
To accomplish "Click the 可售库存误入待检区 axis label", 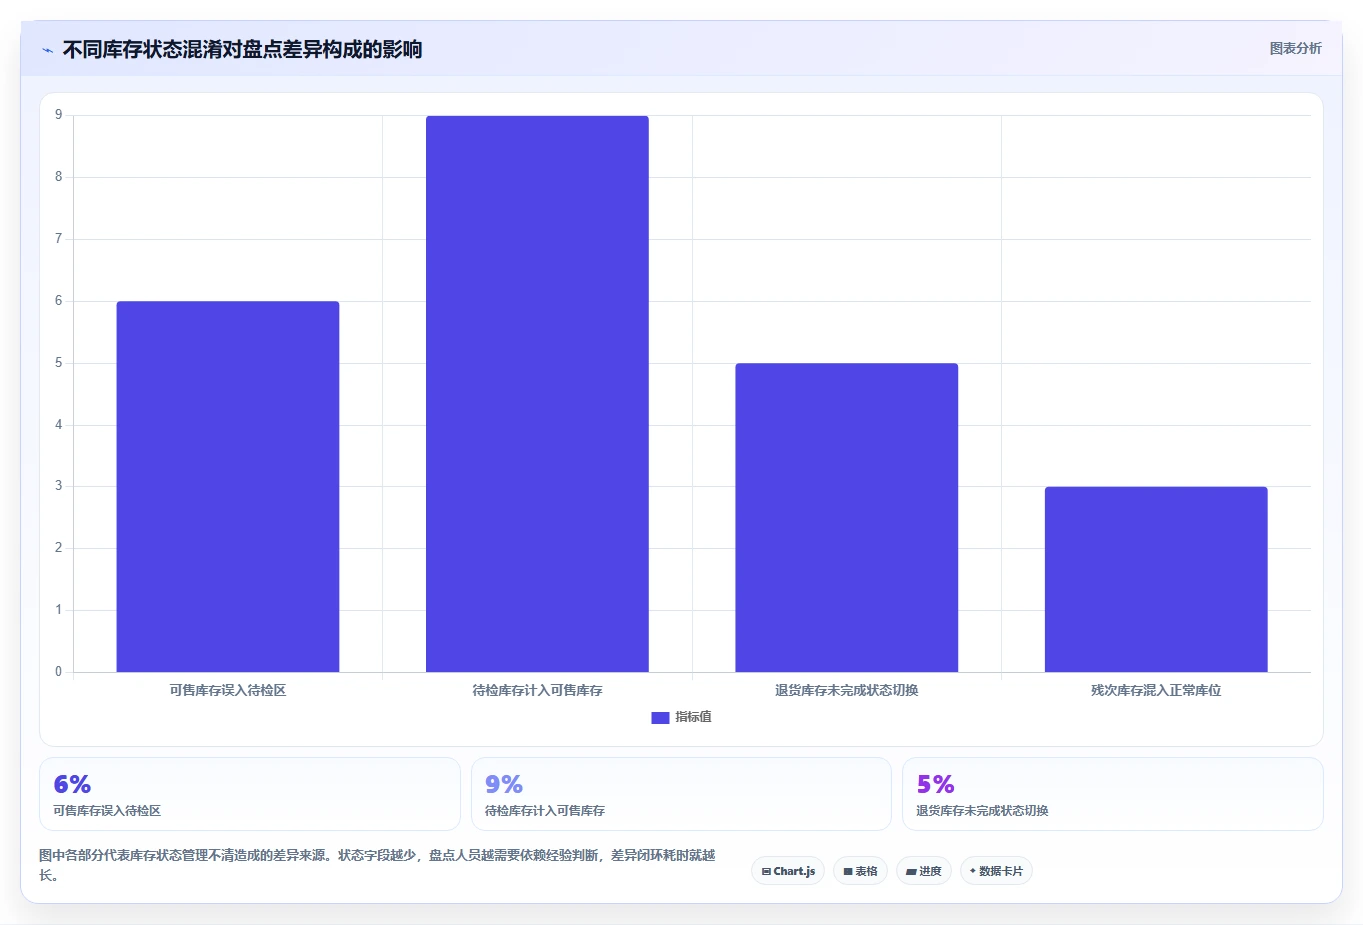I will (x=228, y=690).
